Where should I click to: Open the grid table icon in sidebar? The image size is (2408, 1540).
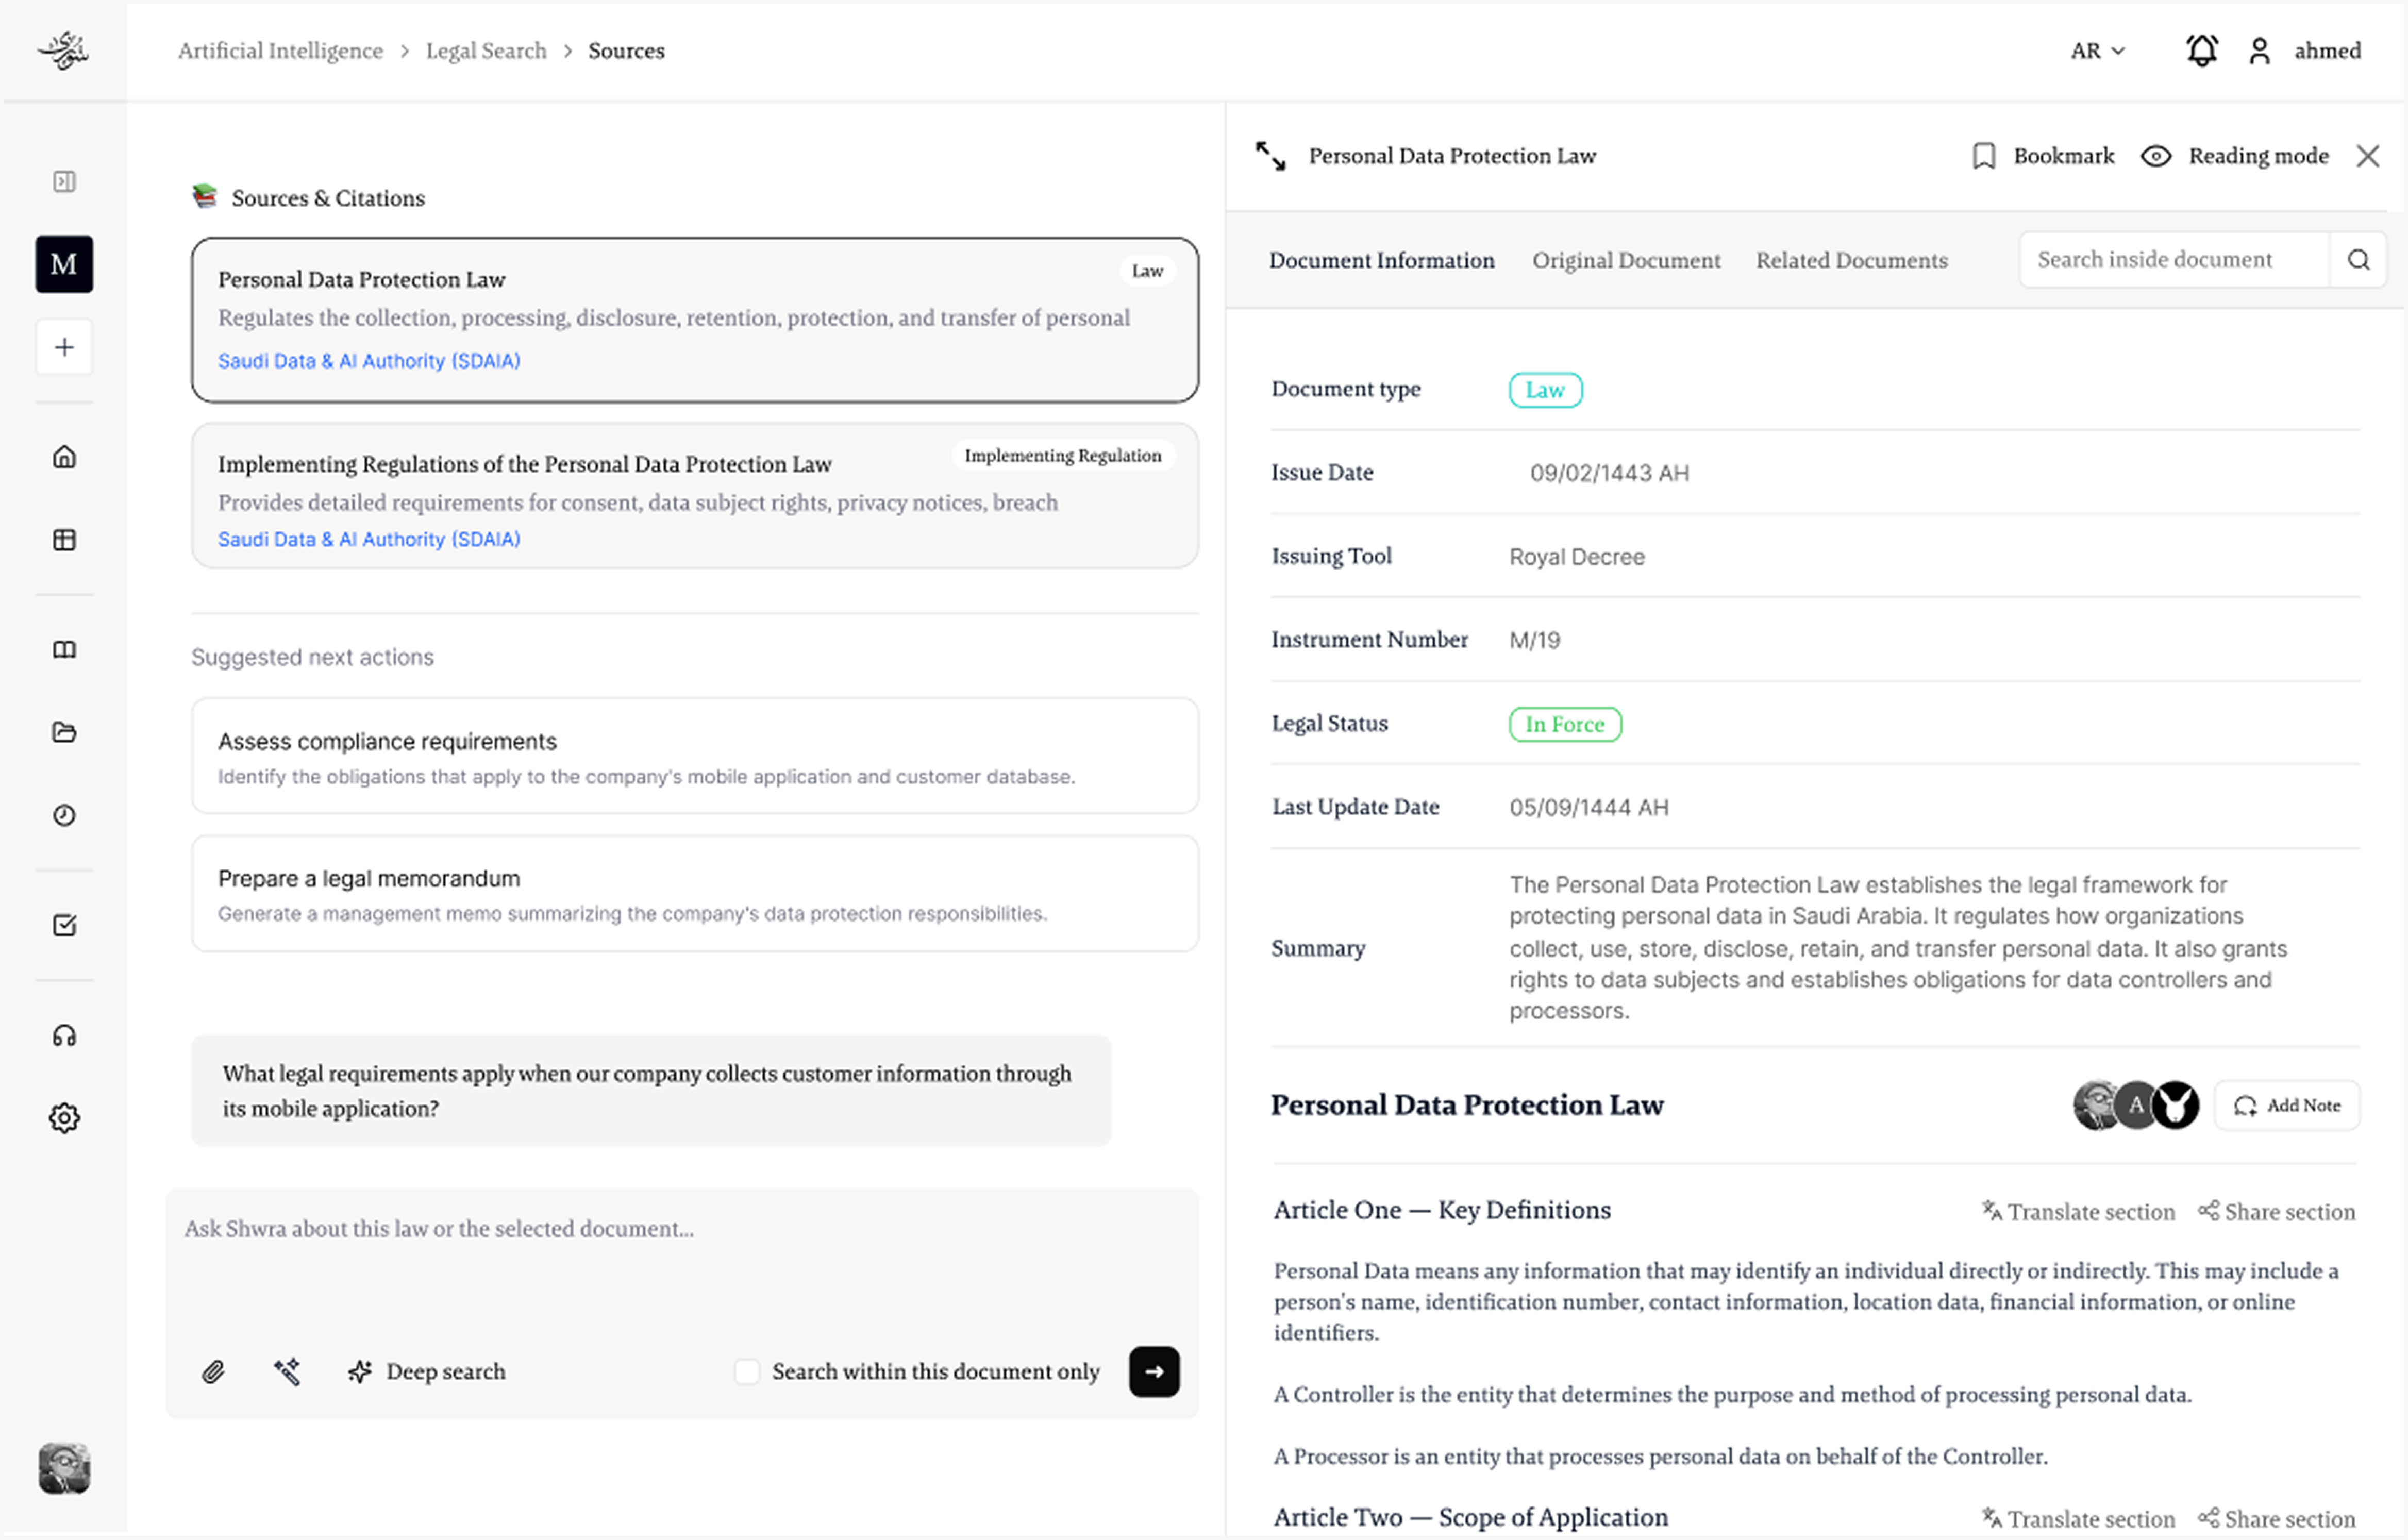pos(64,540)
